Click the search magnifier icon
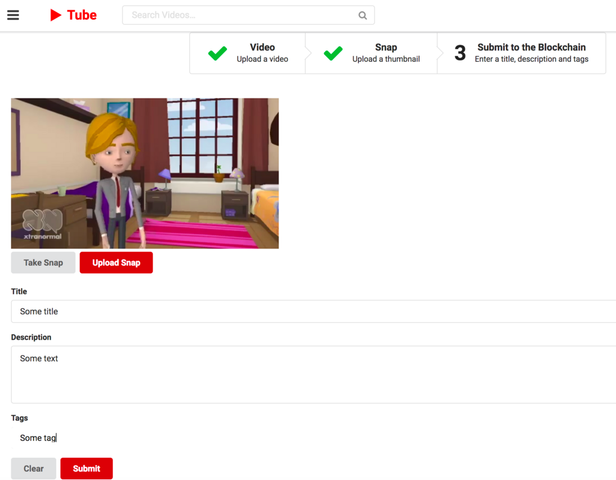This screenshot has height=480, width=616. [x=362, y=15]
